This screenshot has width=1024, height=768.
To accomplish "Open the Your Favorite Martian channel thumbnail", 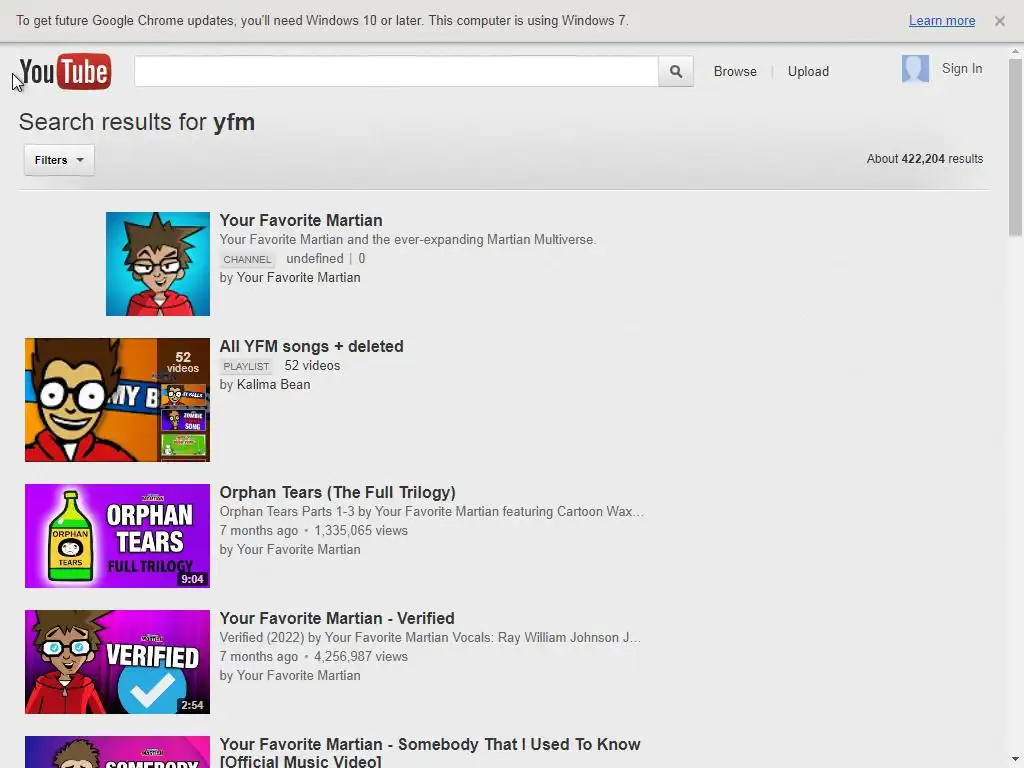I will (x=158, y=264).
